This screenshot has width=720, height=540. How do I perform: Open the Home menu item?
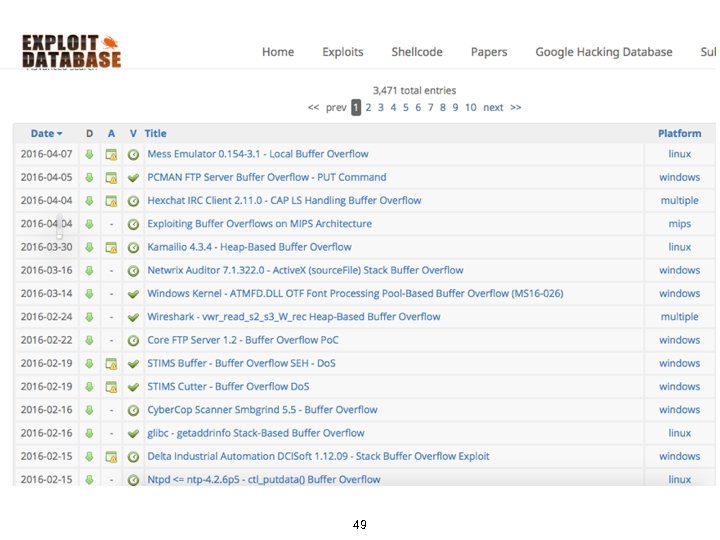coord(278,52)
